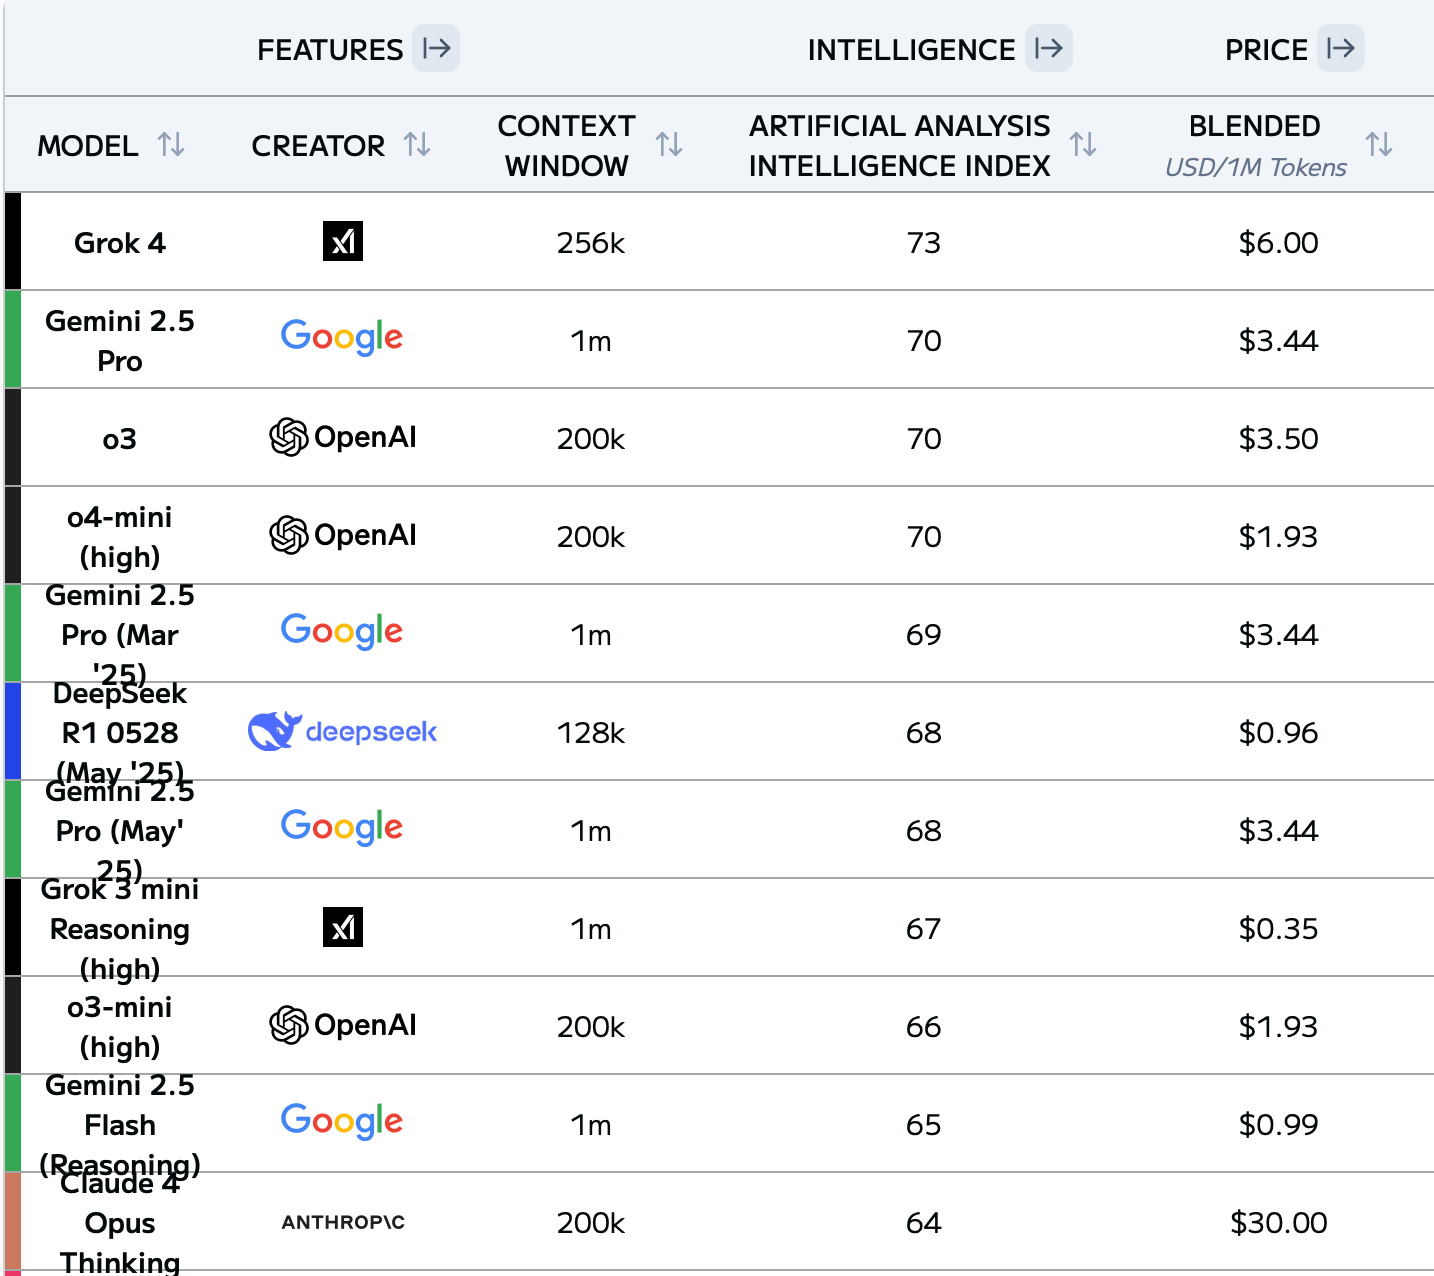Screen dimensions: 1434x1276
Task: Sort by BLENDED price arrows
Action: pyautogui.click(x=1380, y=145)
